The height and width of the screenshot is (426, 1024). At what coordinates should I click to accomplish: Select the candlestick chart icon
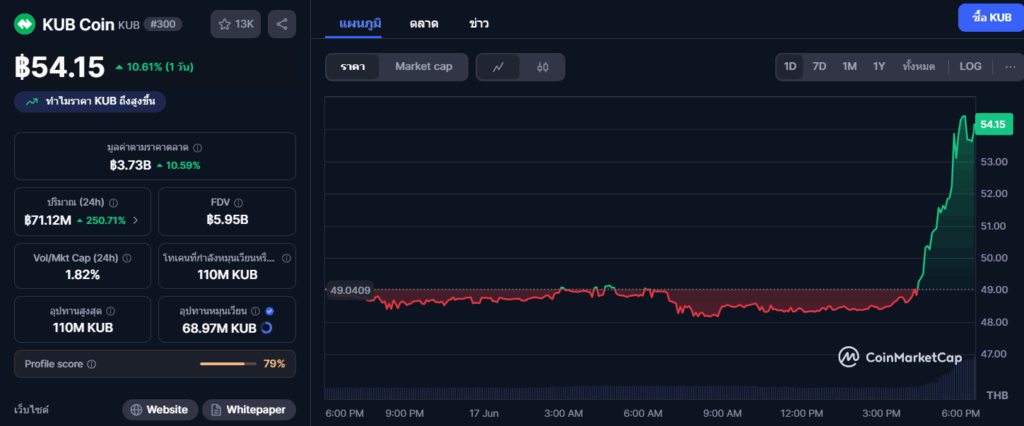[x=543, y=67]
